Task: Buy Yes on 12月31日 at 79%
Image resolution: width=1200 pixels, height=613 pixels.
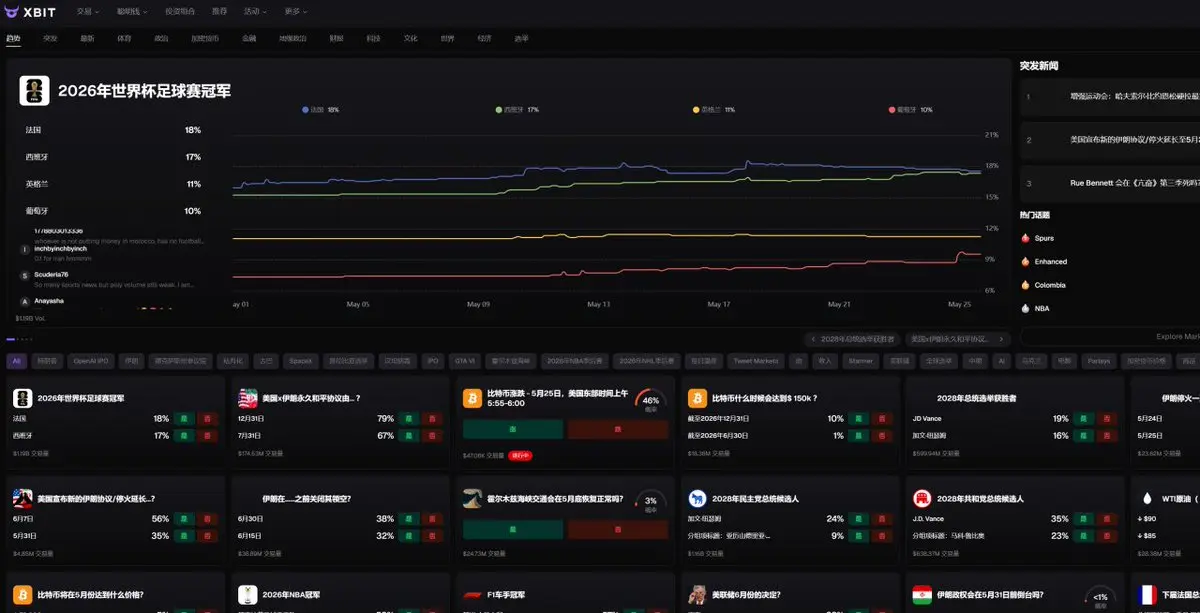Action: tap(408, 419)
